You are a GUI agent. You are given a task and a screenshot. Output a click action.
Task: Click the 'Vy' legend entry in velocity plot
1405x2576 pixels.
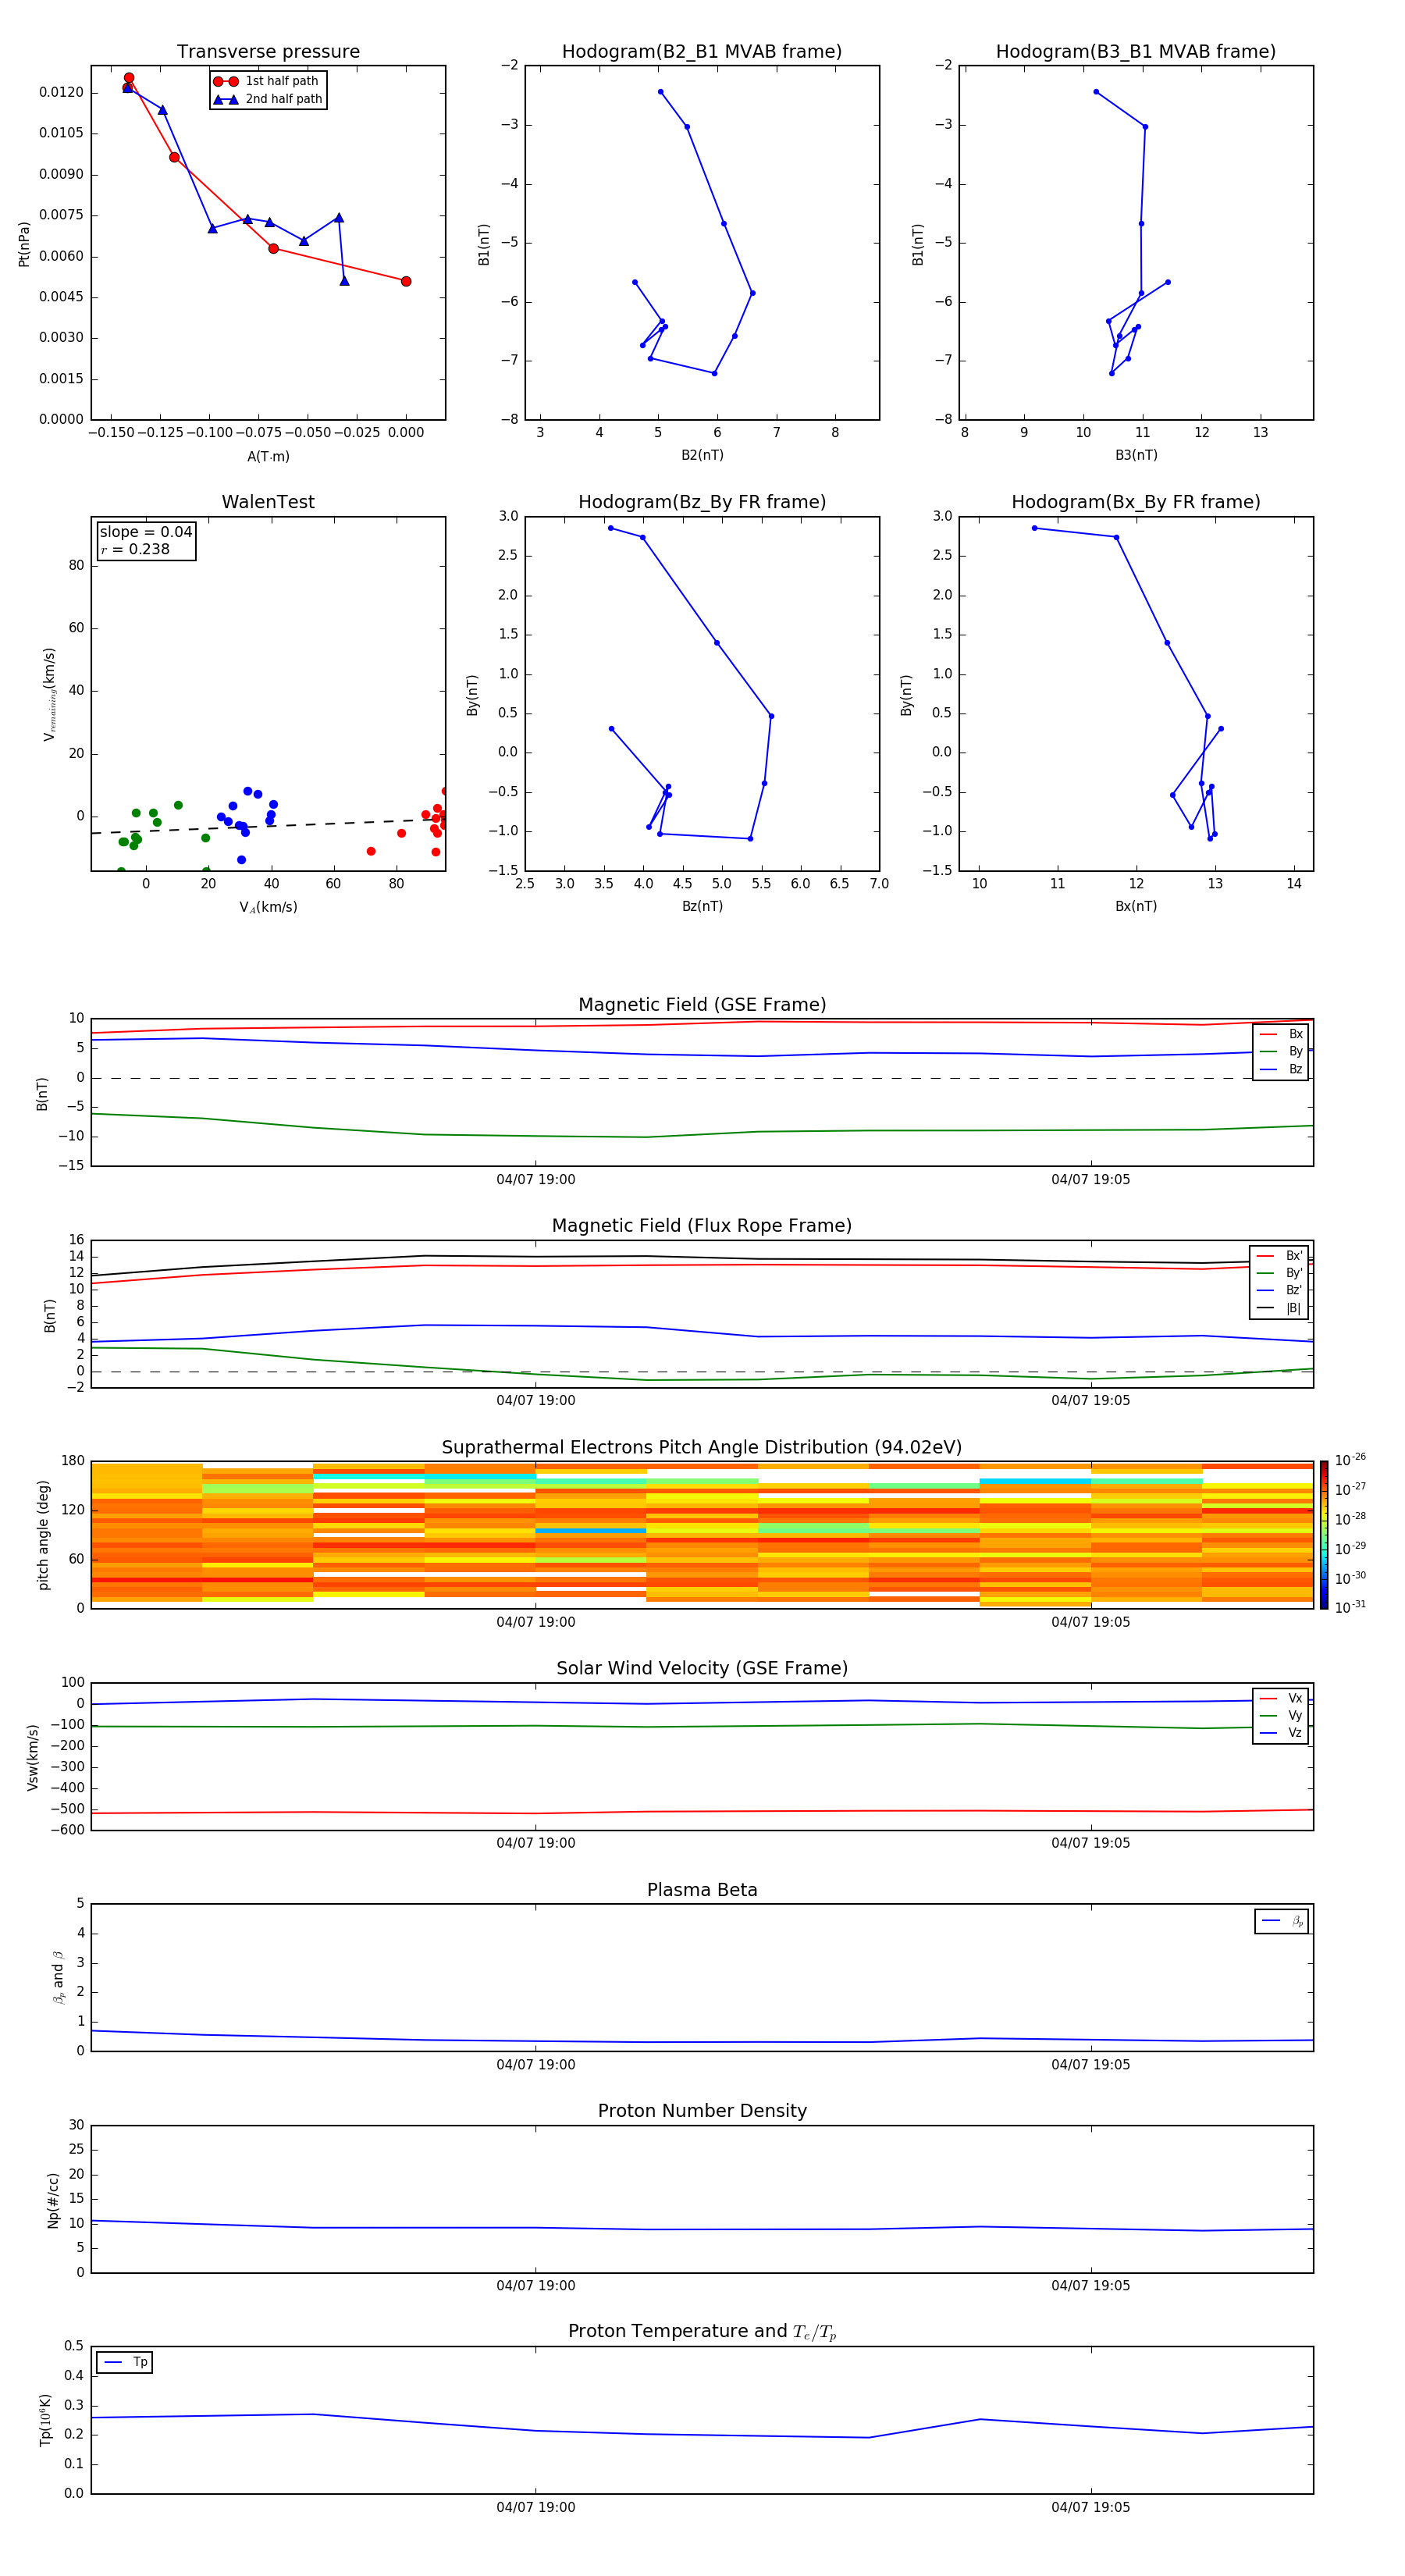click(1281, 1715)
